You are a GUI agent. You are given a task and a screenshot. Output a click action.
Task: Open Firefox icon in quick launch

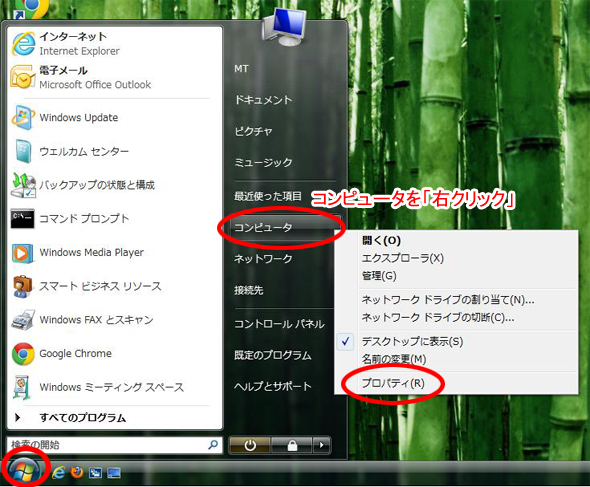pos(77,472)
